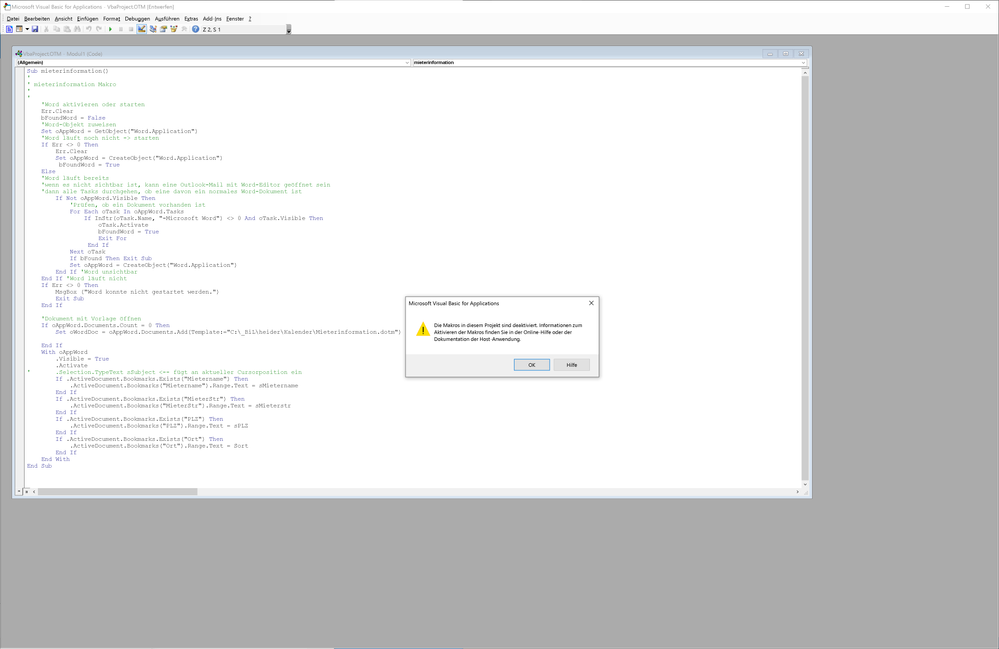
Task: Click the MsgBox Word konnte nicht gestartet line
Action: coord(137,292)
